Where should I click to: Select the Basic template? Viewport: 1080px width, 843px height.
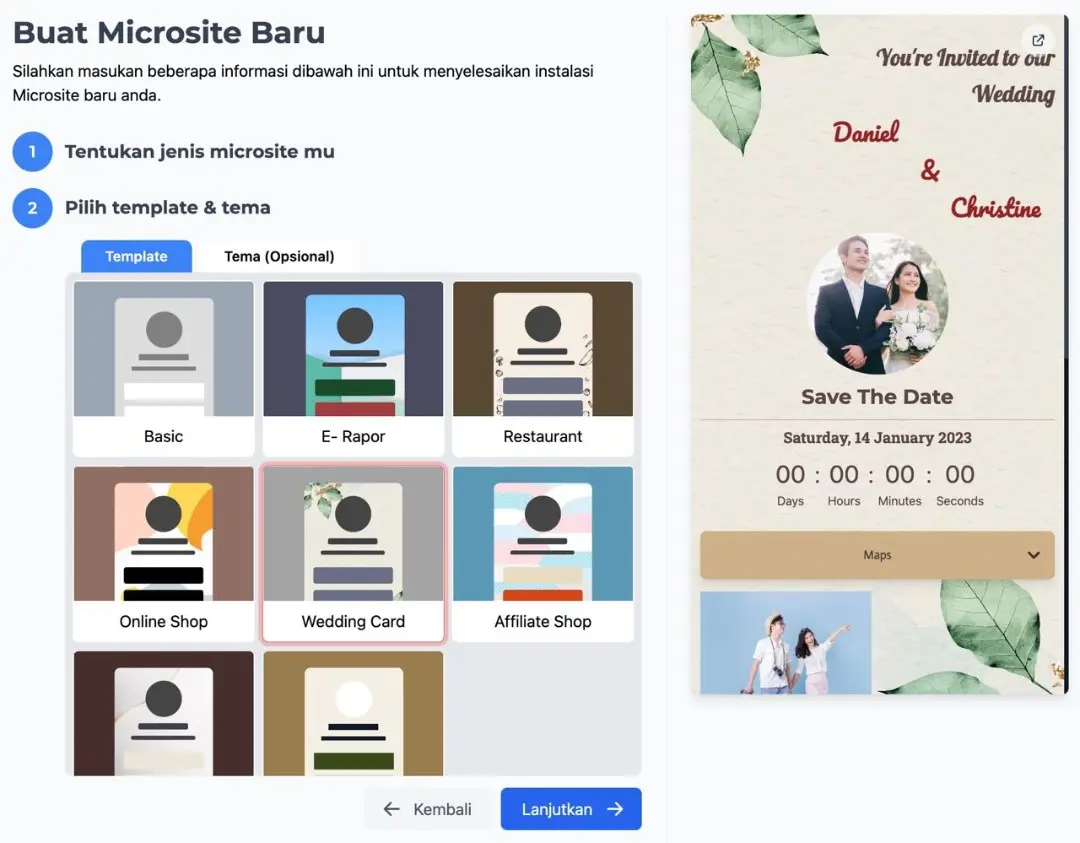tap(164, 368)
